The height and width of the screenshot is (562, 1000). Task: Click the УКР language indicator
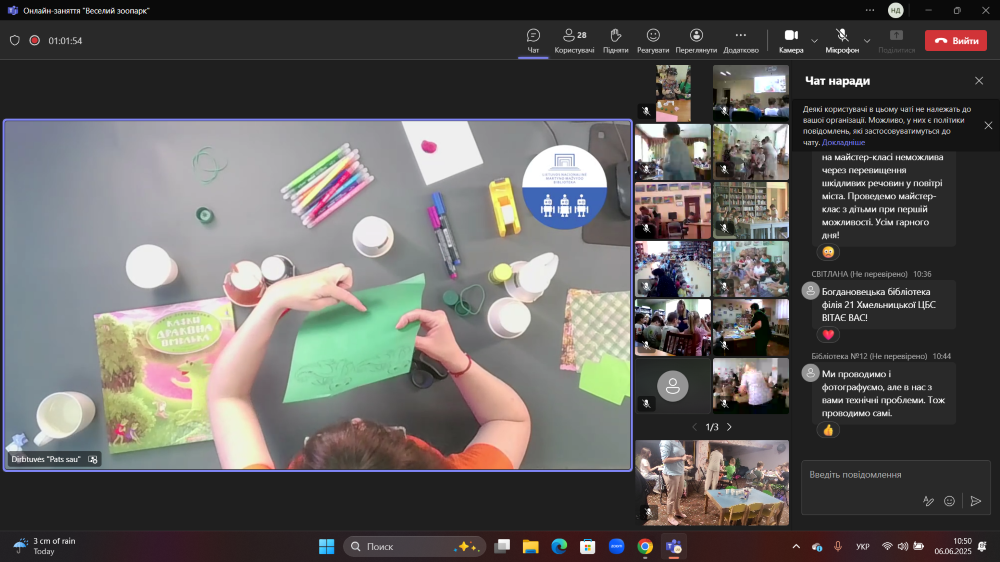point(862,546)
